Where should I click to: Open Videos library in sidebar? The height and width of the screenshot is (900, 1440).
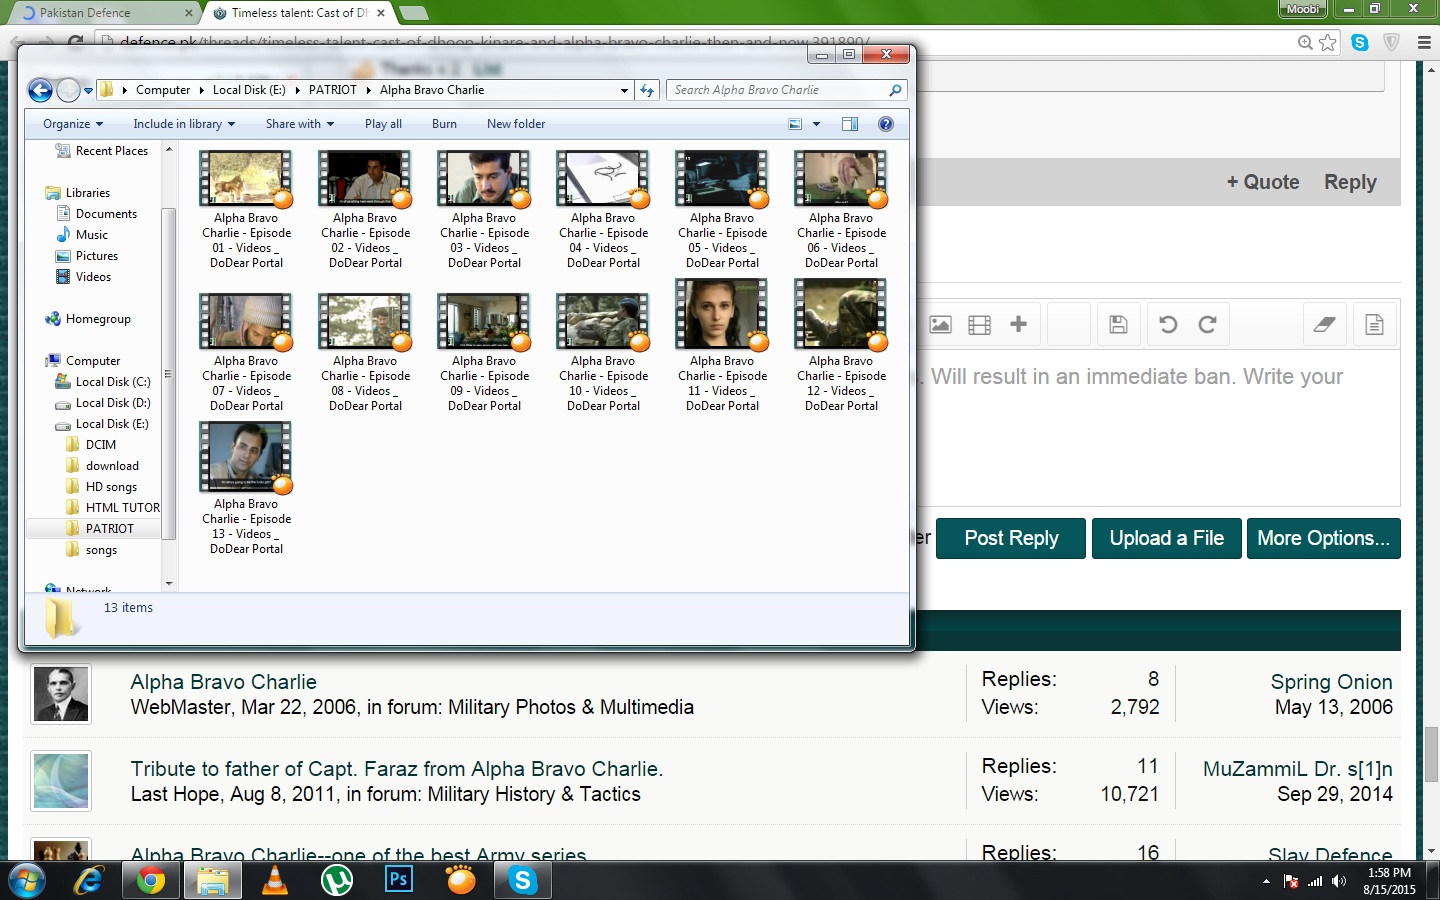[84, 277]
